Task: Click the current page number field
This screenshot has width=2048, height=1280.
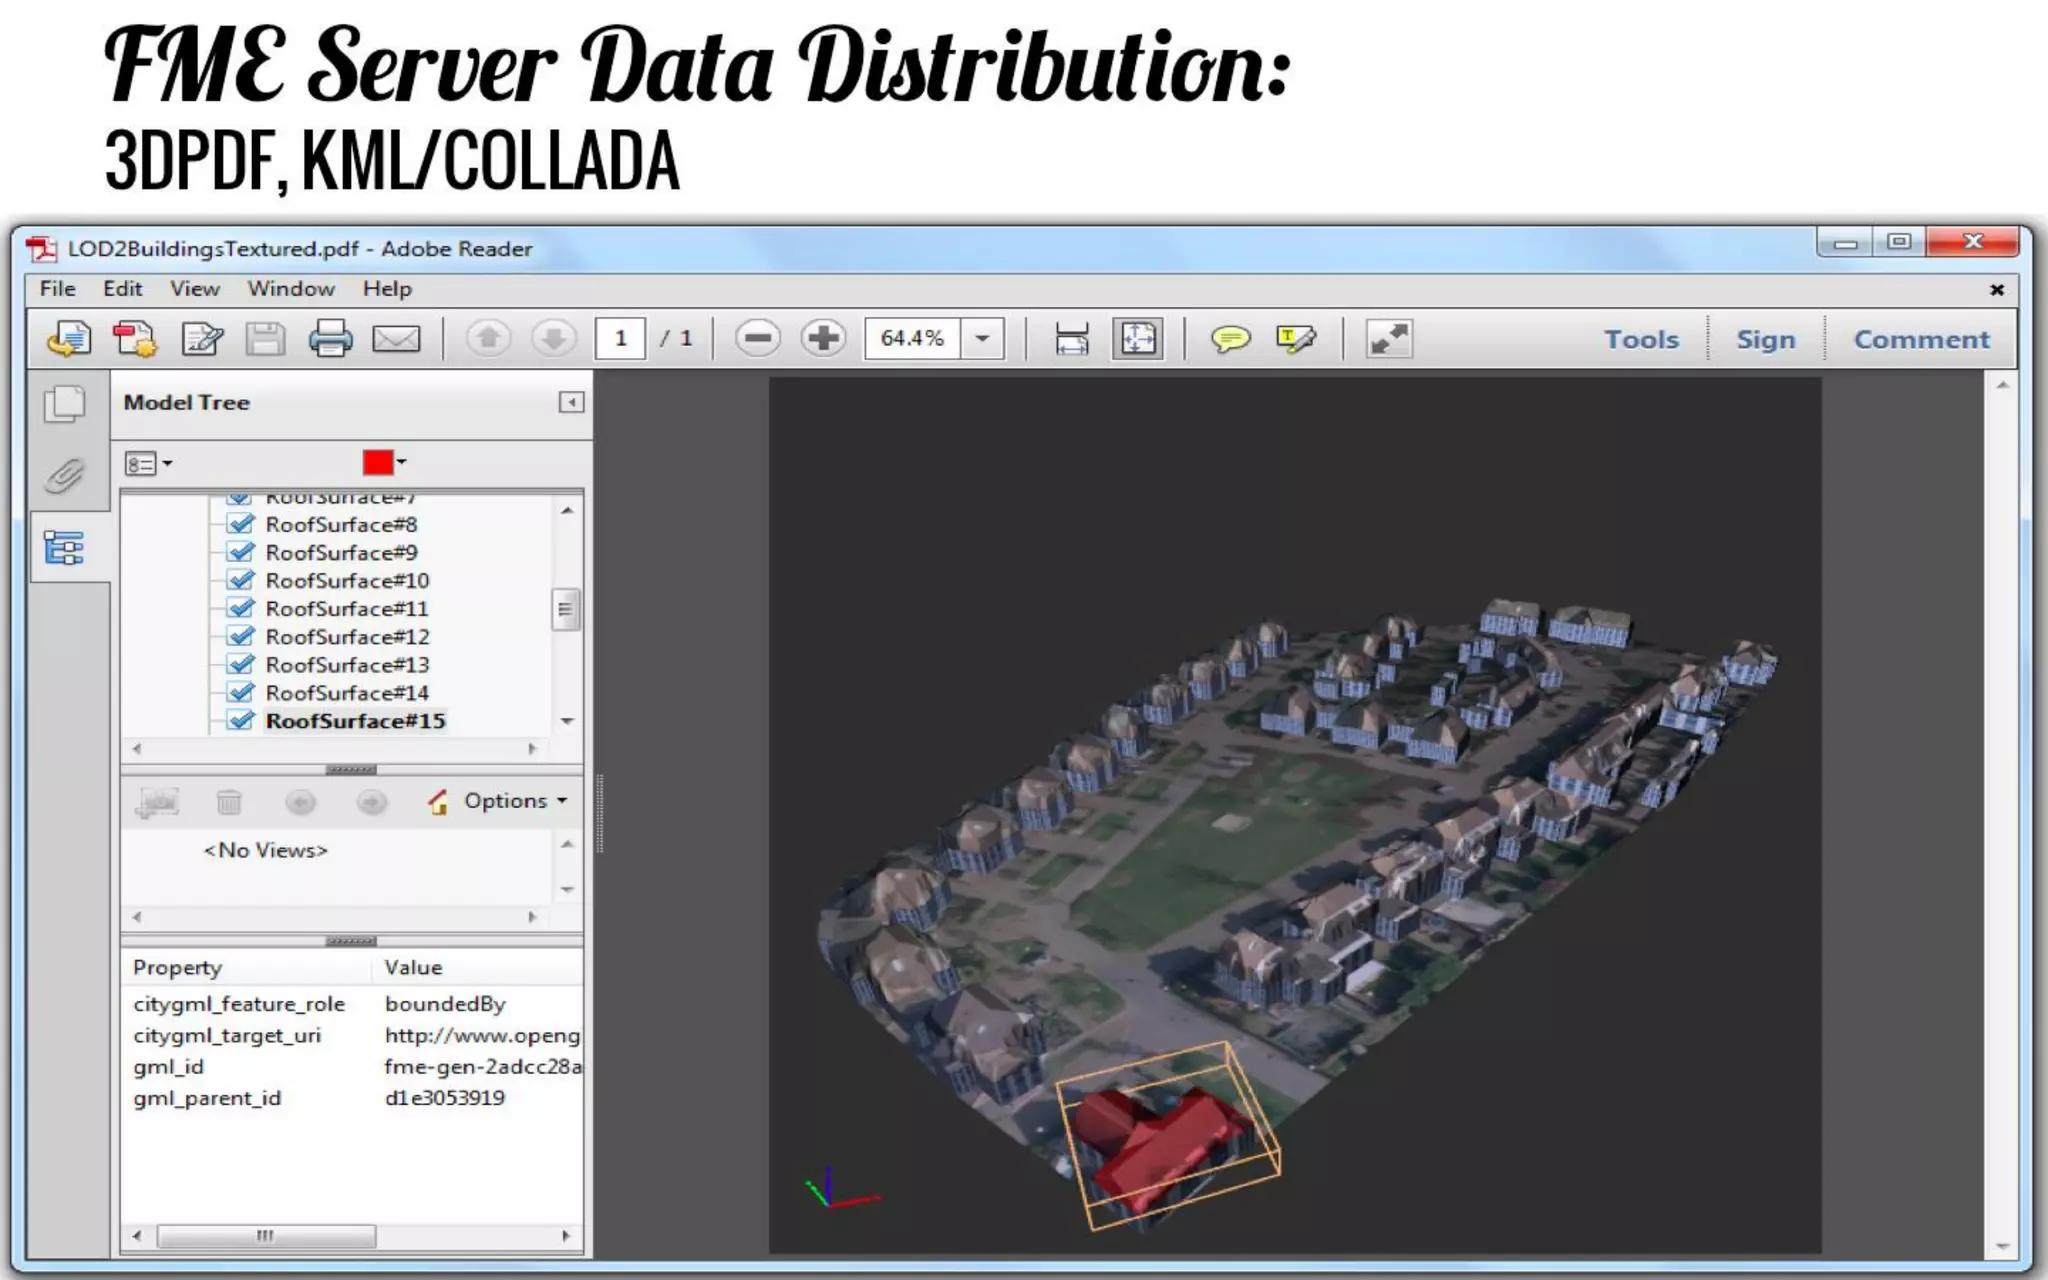Action: [620, 339]
